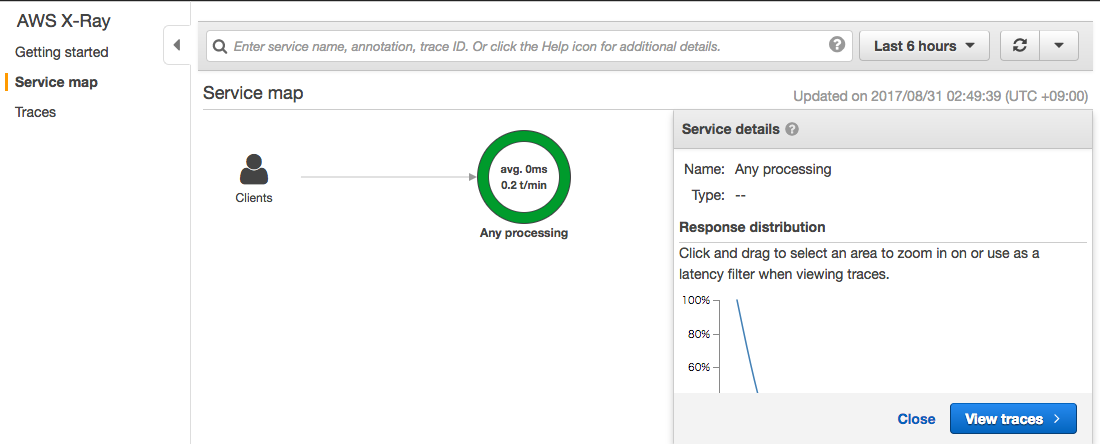Click the Clients label text

254,198
